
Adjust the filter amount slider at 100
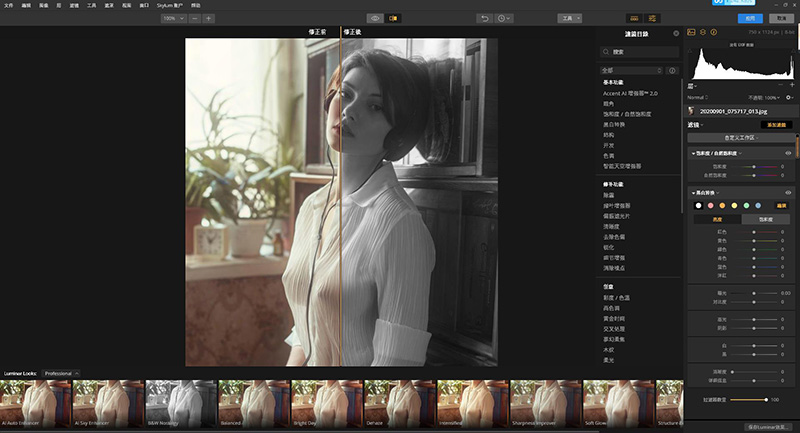coord(748,400)
